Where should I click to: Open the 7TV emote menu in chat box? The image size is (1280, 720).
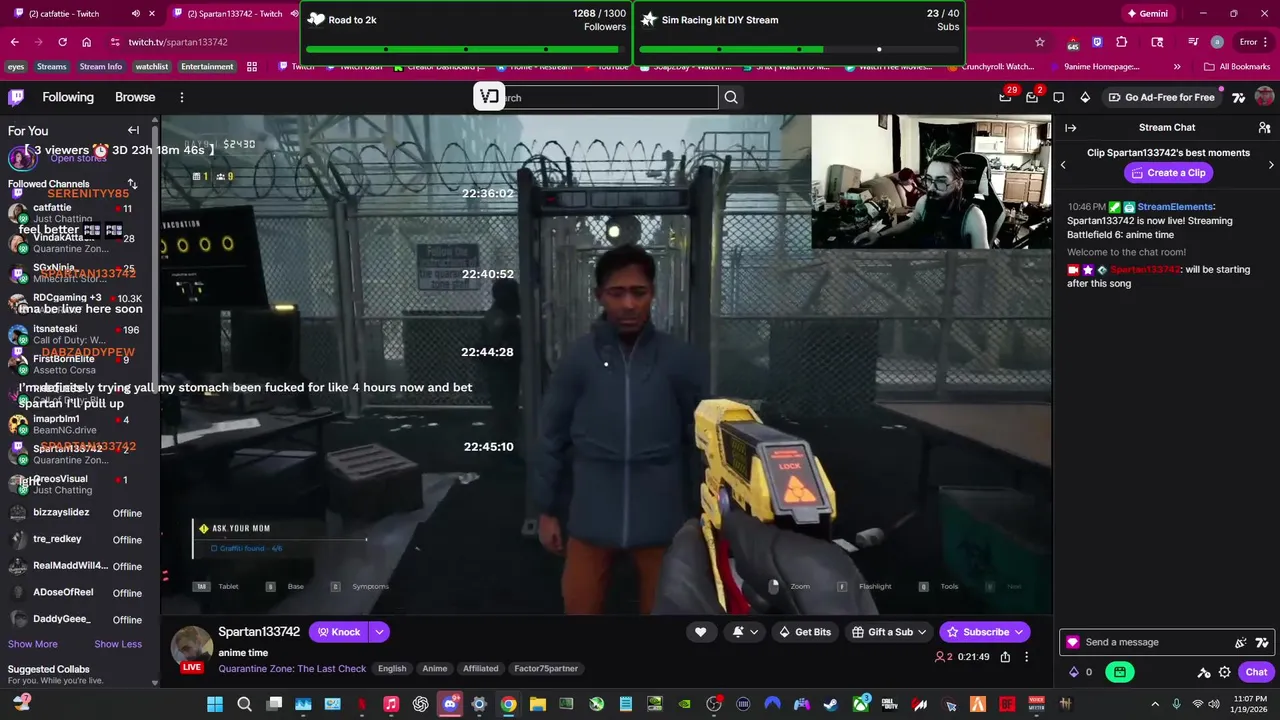[1262, 643]
